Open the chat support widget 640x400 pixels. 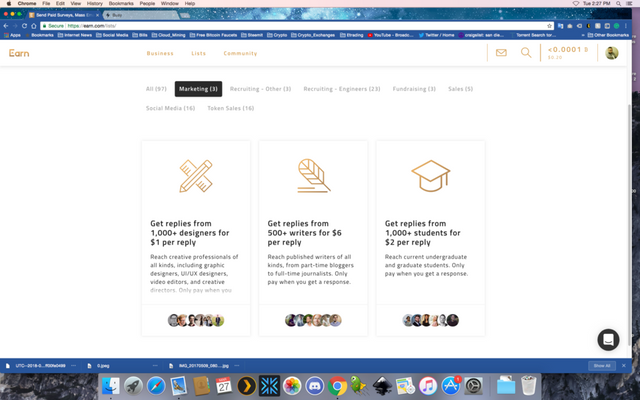pyautogui.click(x=608, y=340)
